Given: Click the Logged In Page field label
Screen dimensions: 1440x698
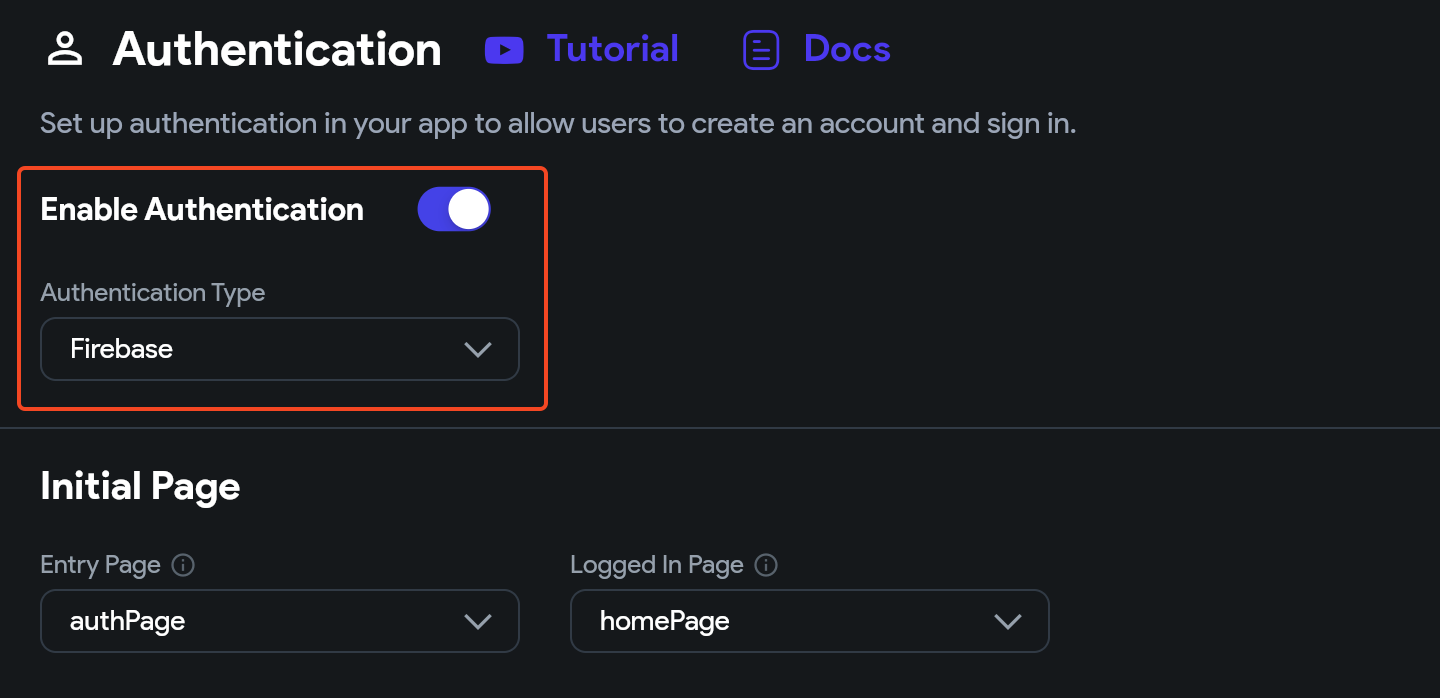Looking at the screenshot, I should [657, 565].
